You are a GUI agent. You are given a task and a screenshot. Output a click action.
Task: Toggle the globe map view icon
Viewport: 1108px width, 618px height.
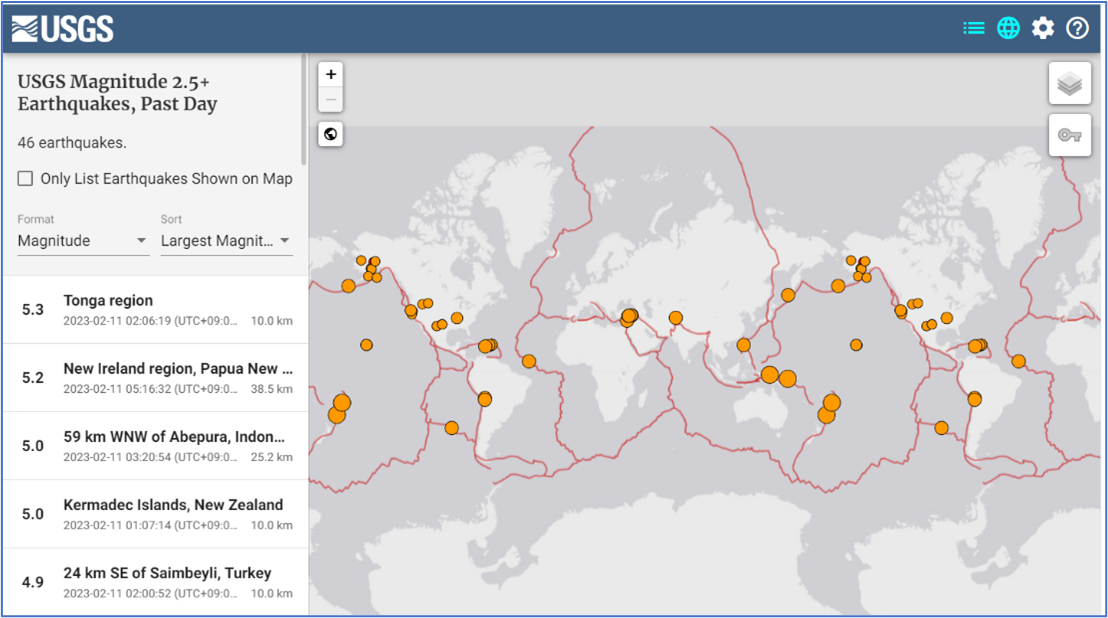tap(1008, 28)
